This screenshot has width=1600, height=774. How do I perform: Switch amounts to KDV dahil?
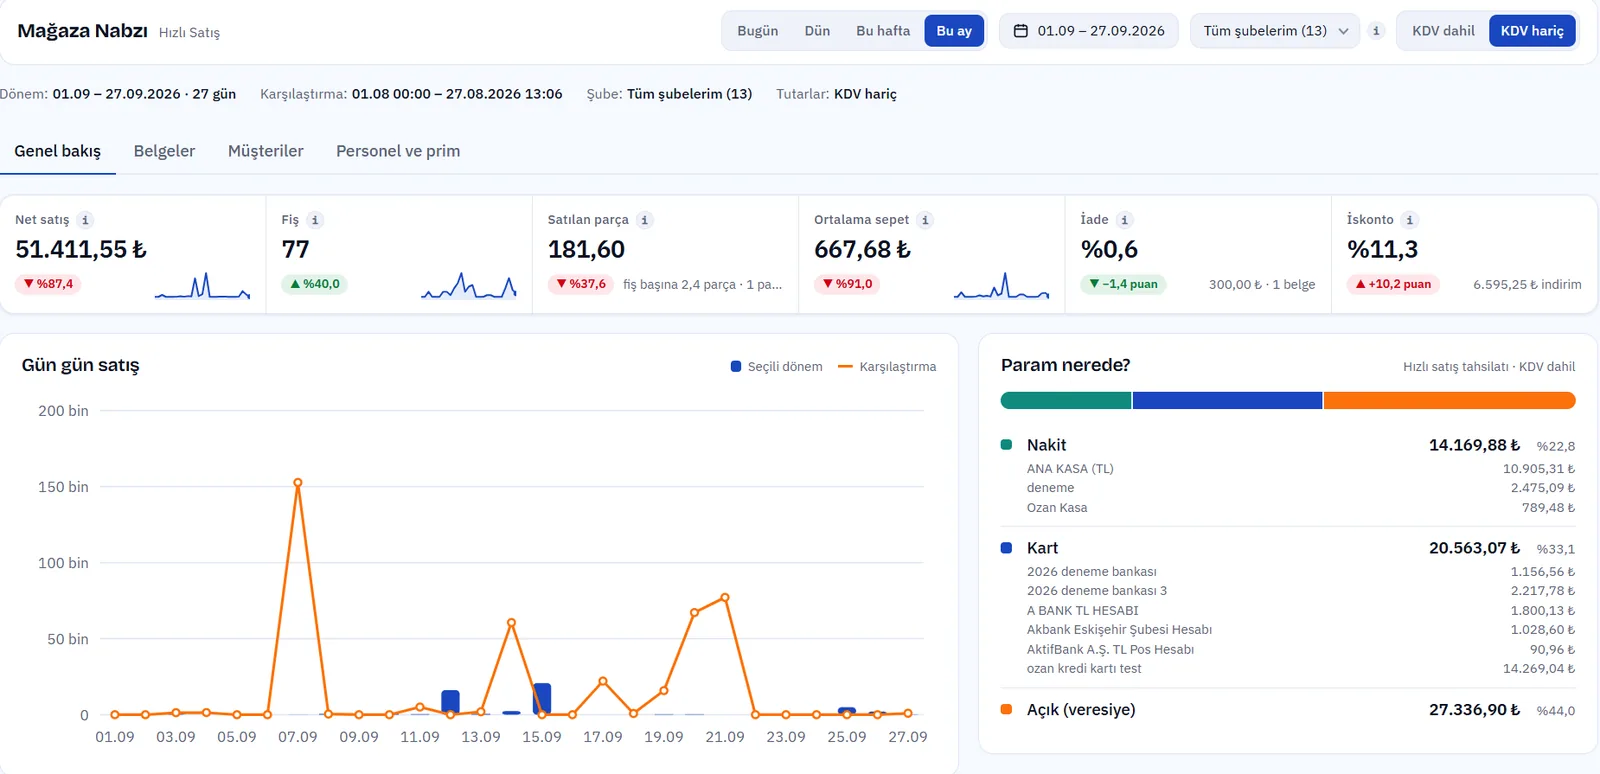click(1443, 31)
